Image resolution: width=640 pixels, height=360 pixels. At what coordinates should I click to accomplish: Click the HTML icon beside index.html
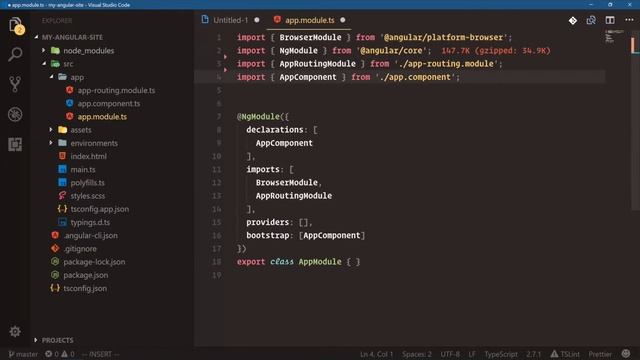(x=62, y=156)
